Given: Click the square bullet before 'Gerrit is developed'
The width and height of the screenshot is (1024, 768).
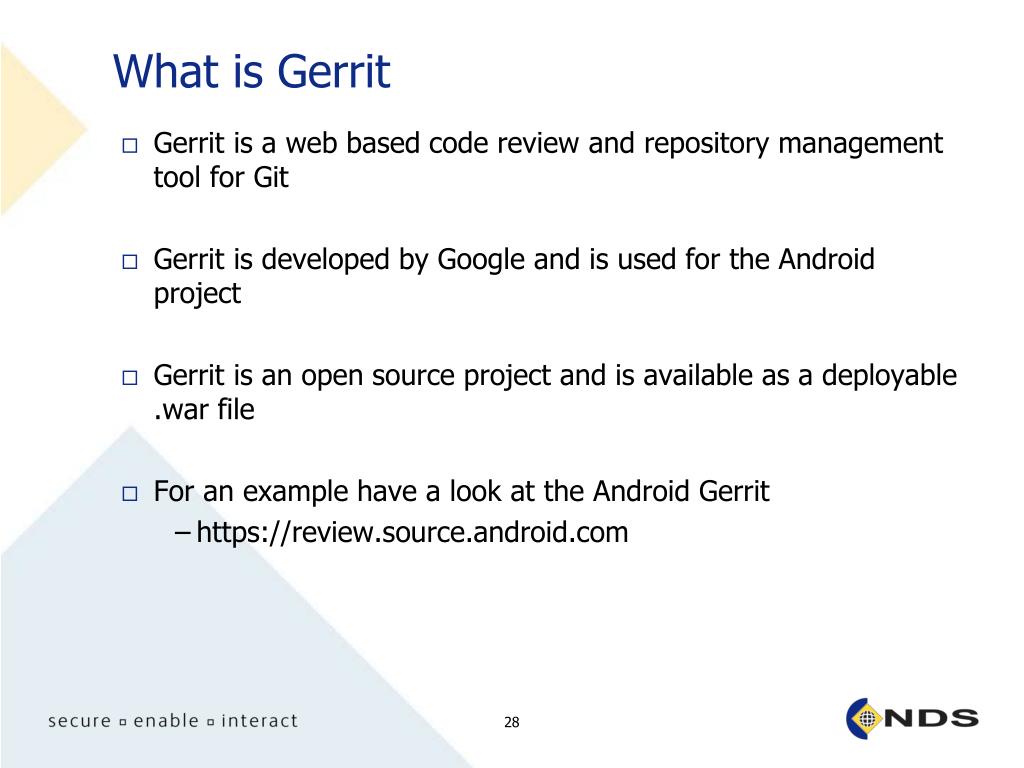Looking at the screenshot, I should click(x=130, y=261).
